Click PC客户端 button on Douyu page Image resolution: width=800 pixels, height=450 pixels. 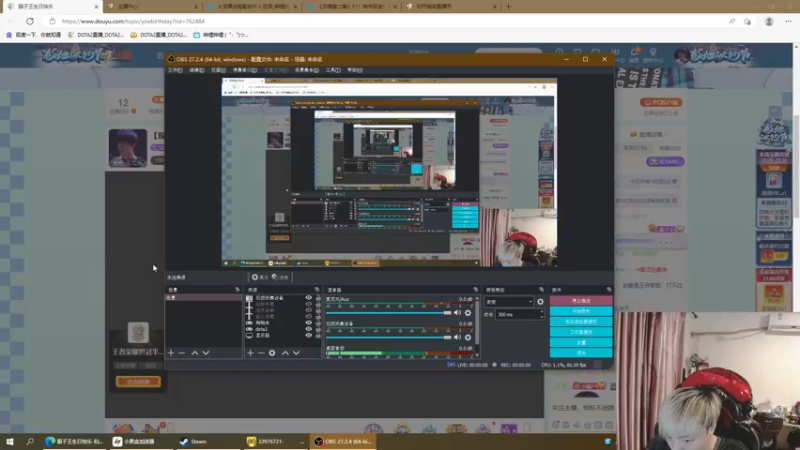point(661,103)
